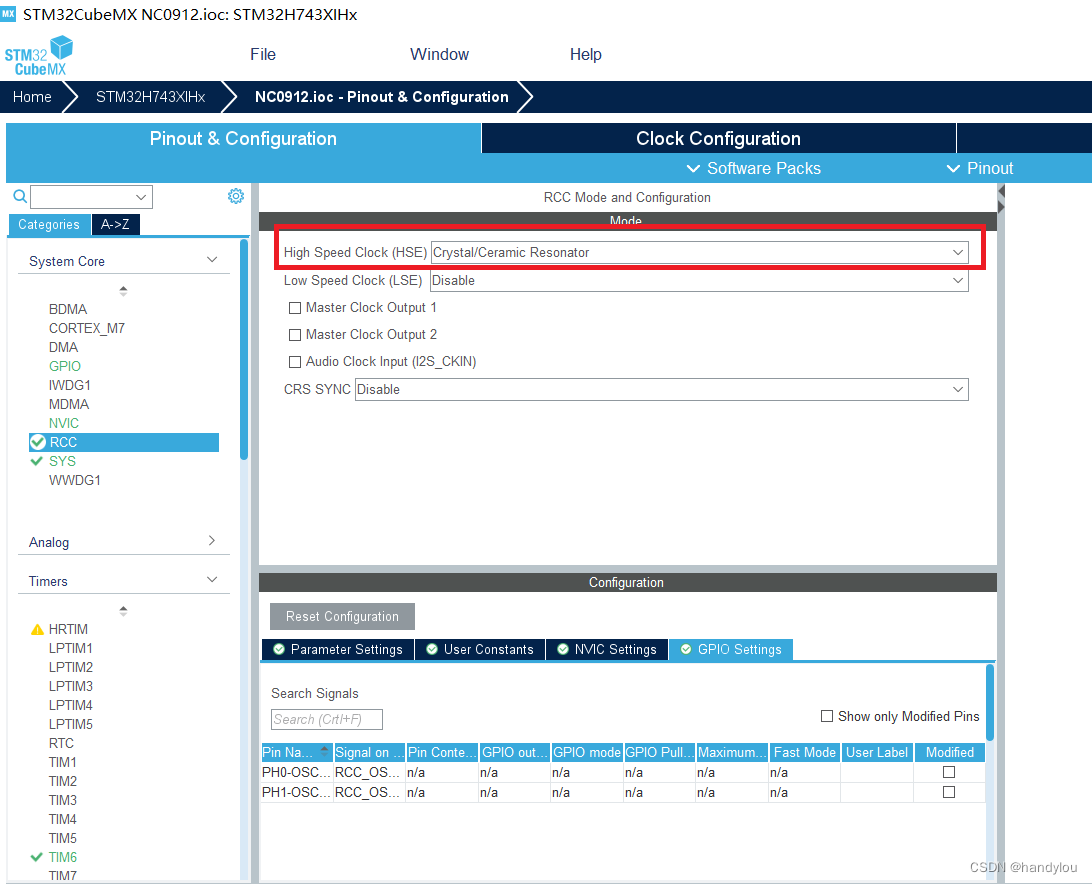Select the PH1-OSC pin row
The image size is (1092, 884).
click(623, 793)
